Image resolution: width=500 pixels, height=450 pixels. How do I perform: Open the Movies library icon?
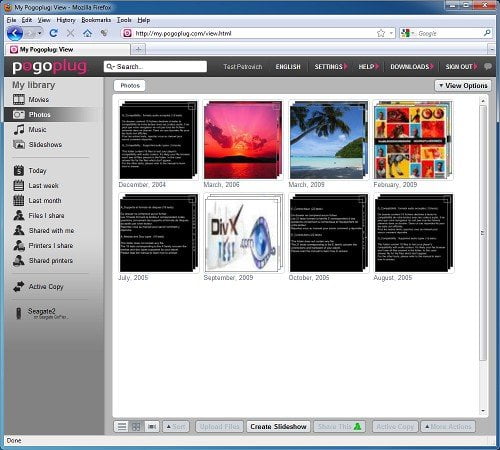click(19, 99)
